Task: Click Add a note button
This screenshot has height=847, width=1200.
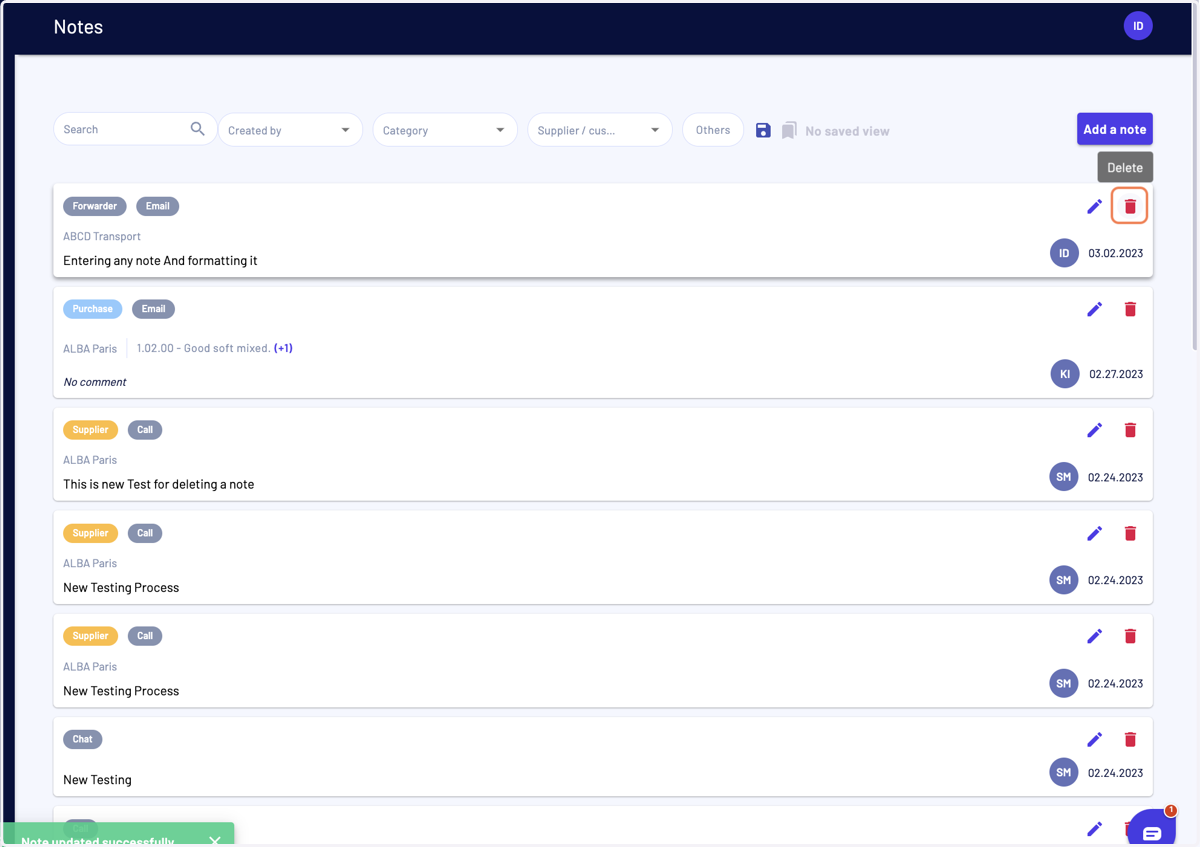Action: coord(1115,129)
